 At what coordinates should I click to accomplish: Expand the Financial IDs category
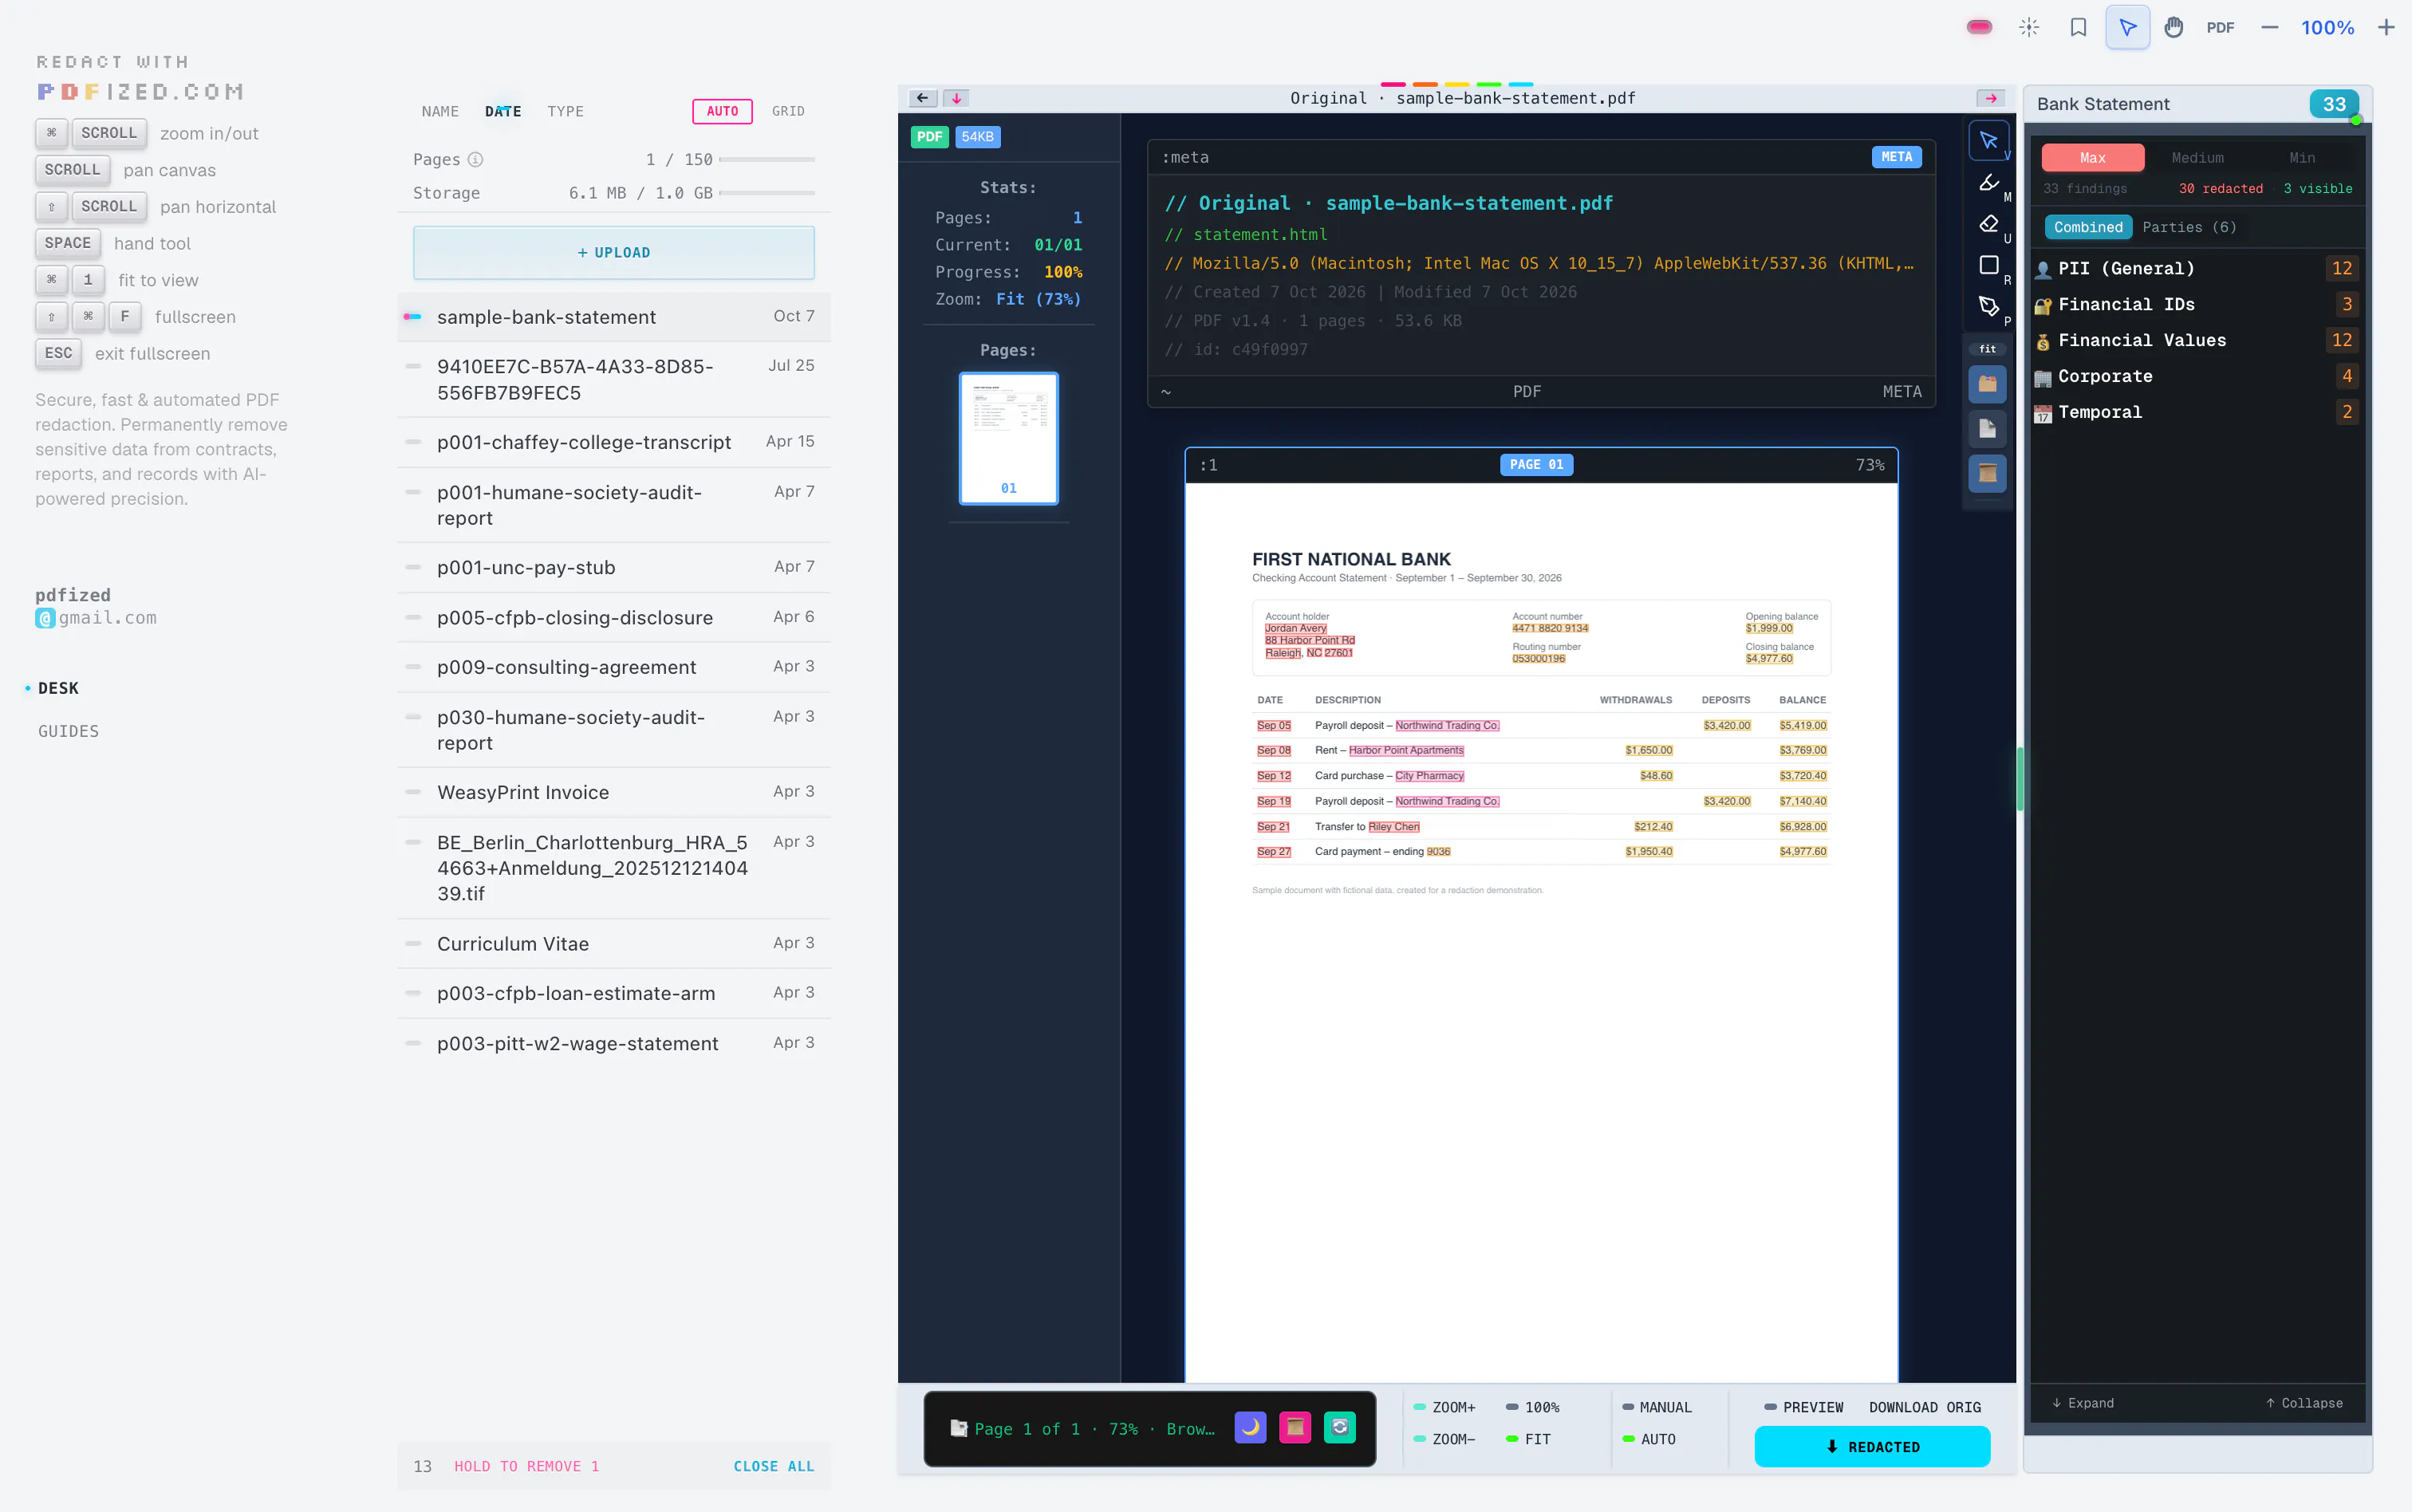click(2197, 304)
